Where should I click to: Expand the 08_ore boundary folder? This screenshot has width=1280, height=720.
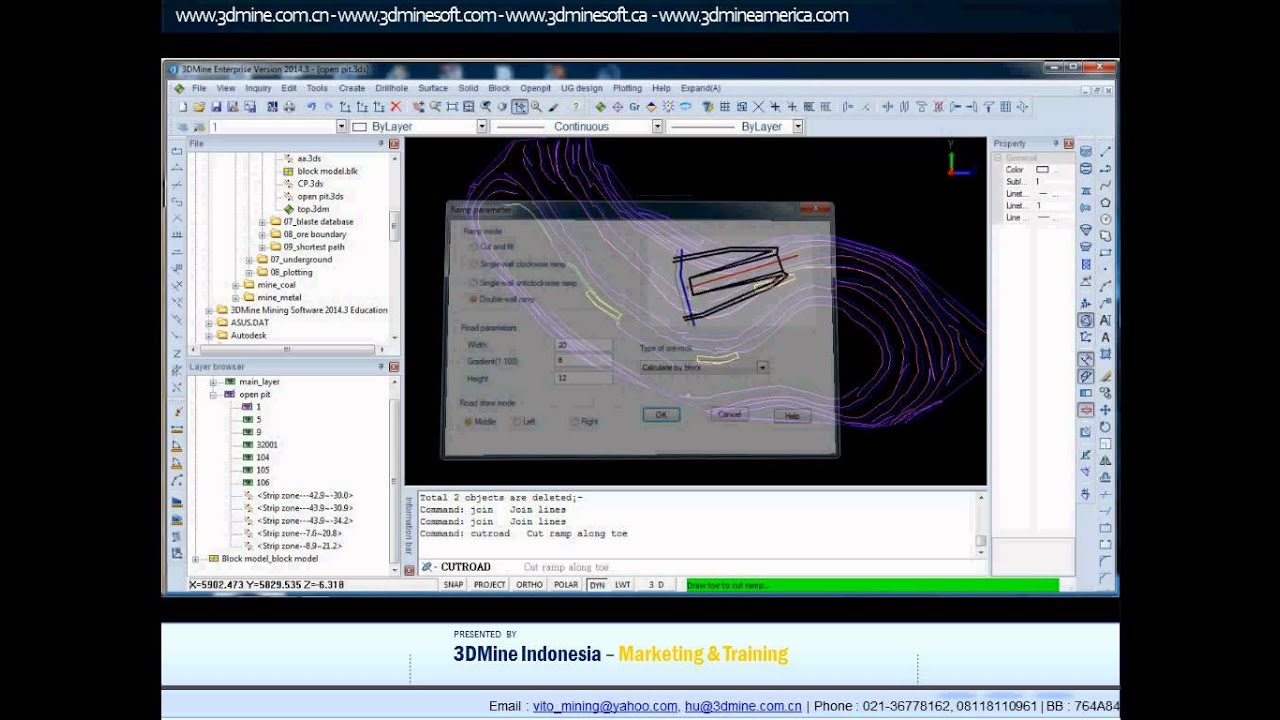click(x=263, y=234)
